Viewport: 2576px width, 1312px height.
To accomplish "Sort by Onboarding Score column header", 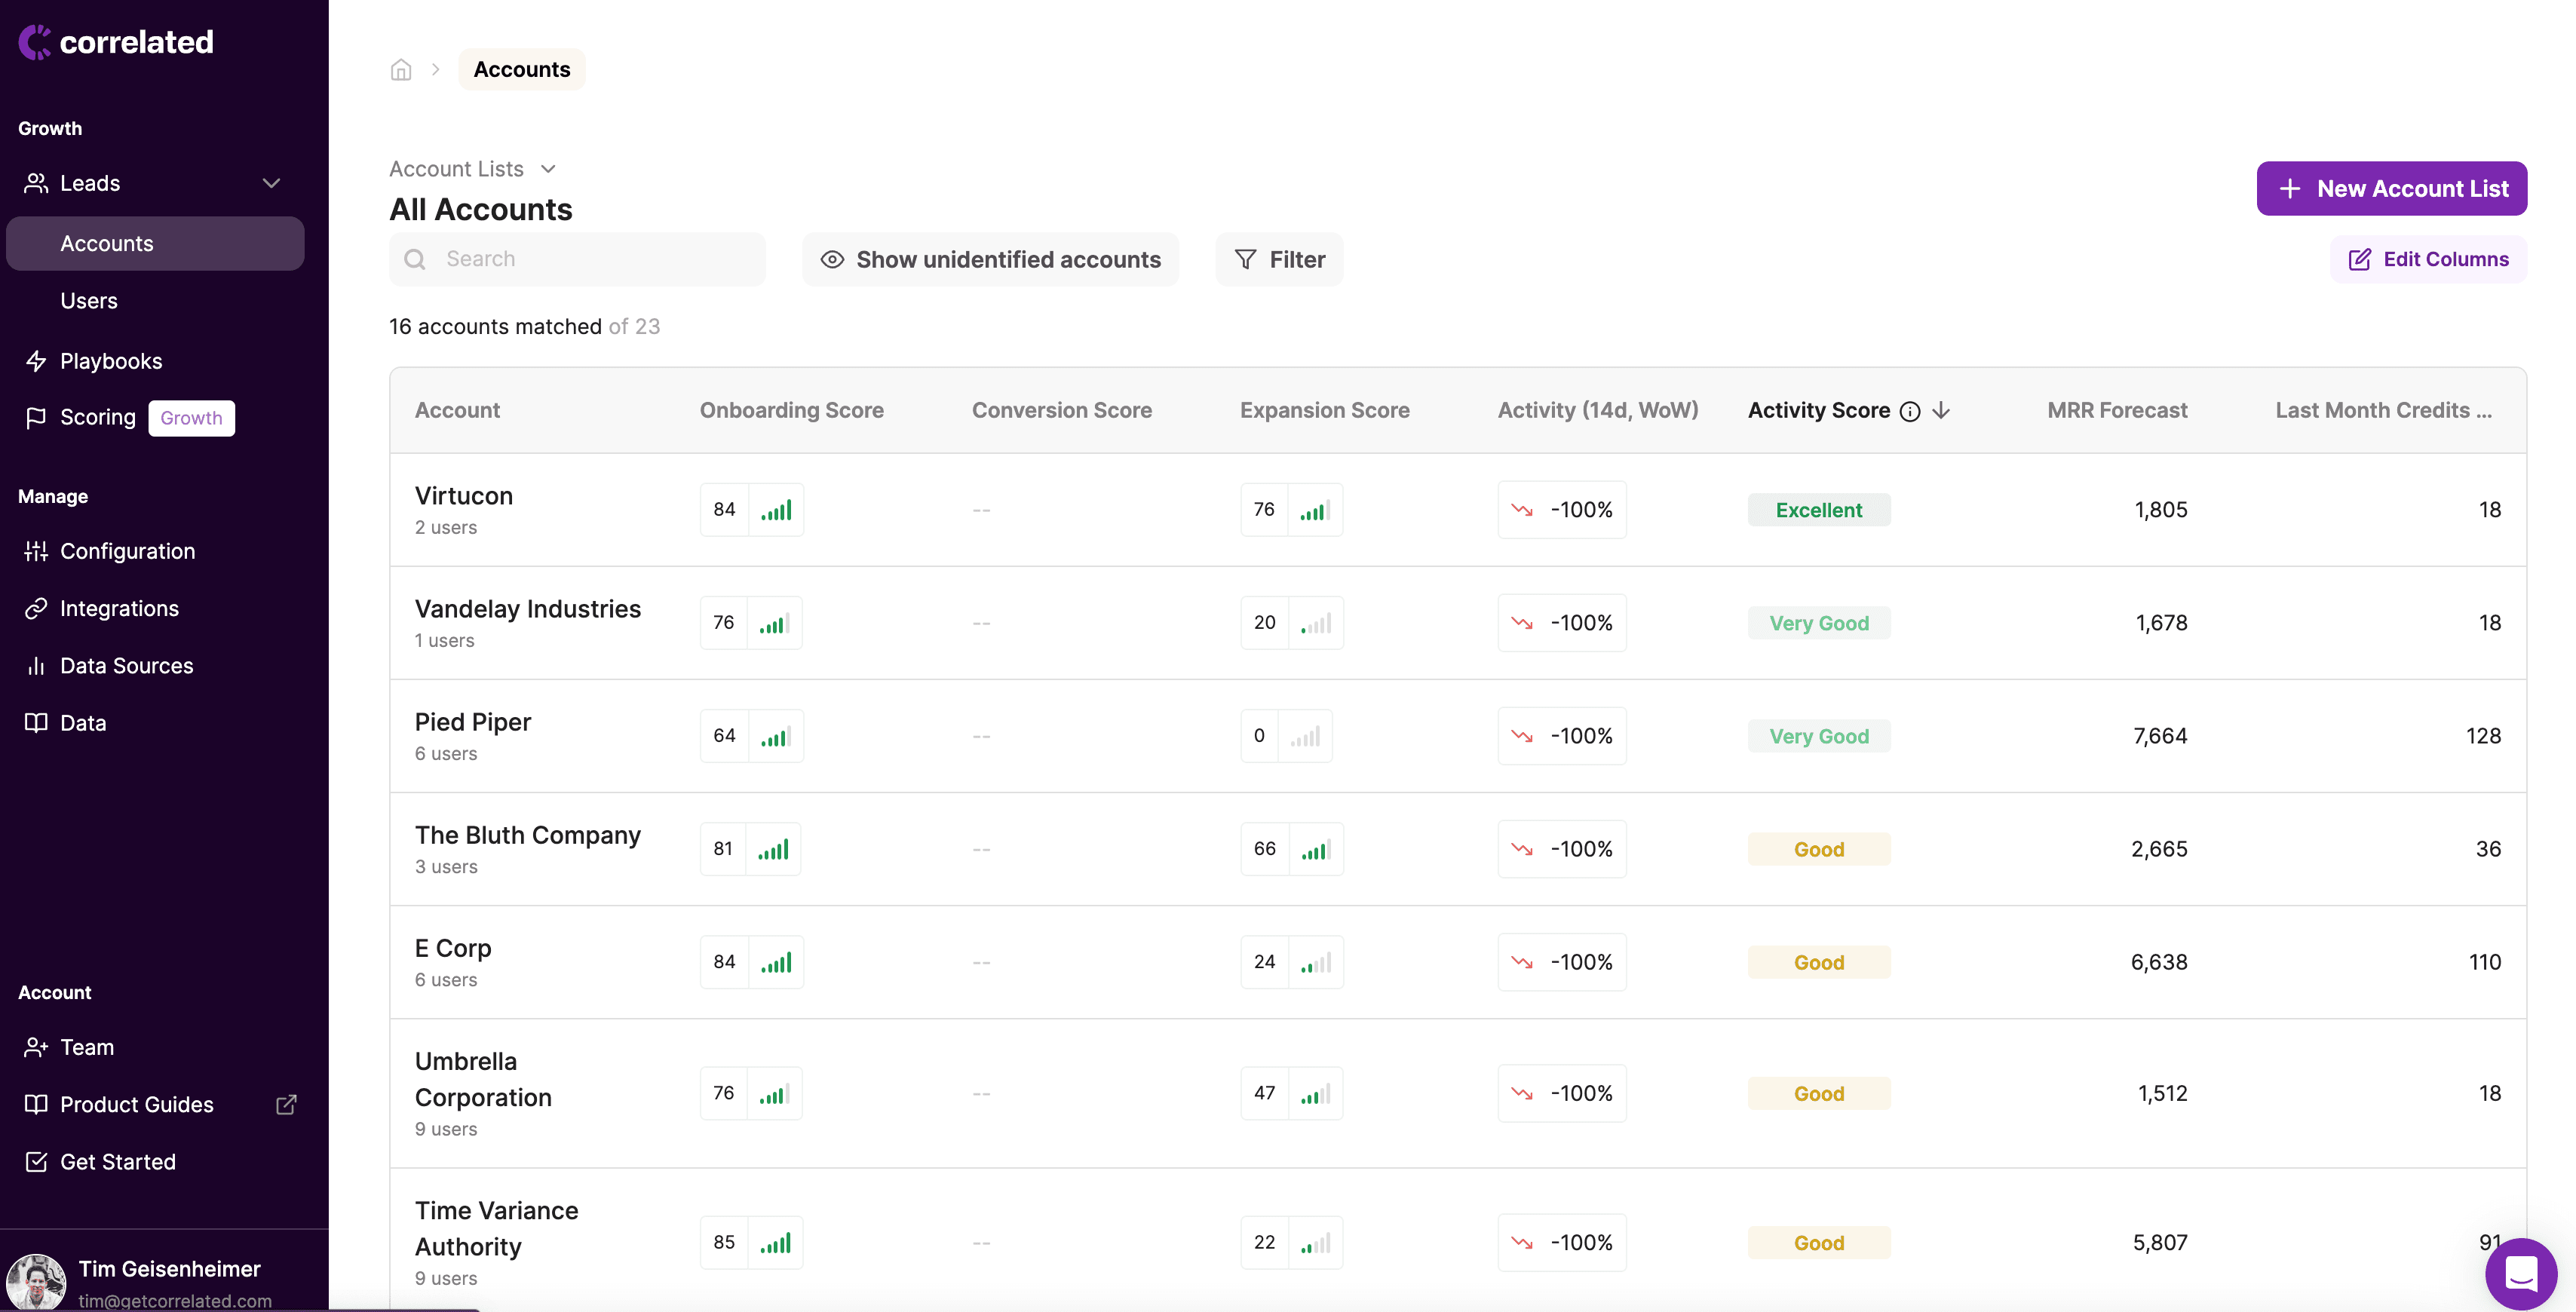I will coord(791,410).
